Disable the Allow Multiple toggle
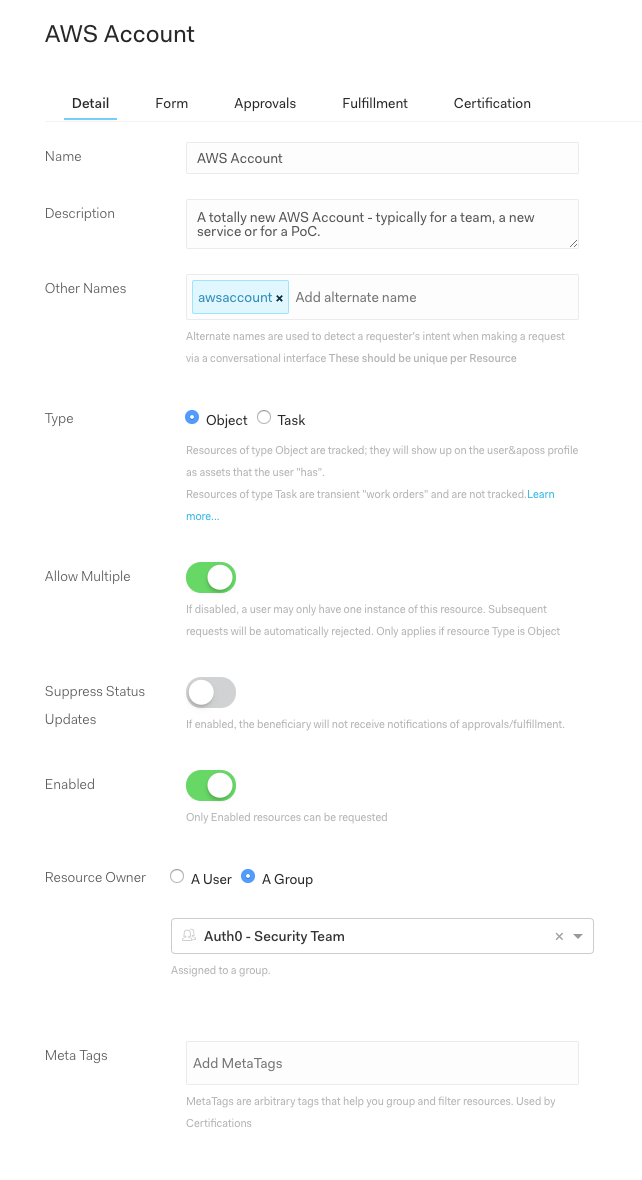 pyautogui.click(x=210, y=577)
